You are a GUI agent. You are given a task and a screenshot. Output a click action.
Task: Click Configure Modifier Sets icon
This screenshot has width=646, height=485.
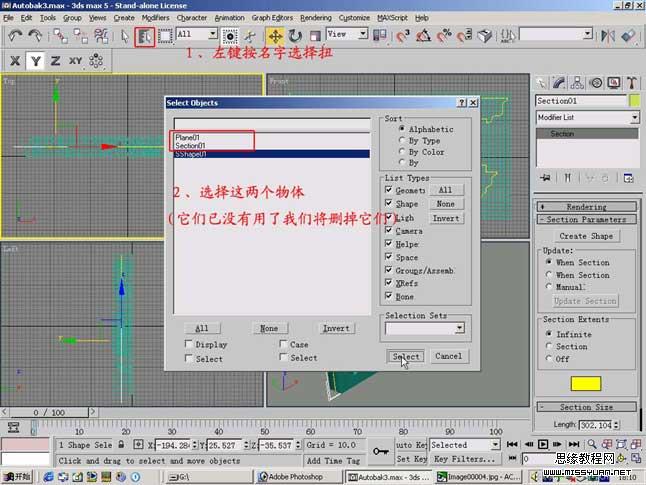[628, 178]
